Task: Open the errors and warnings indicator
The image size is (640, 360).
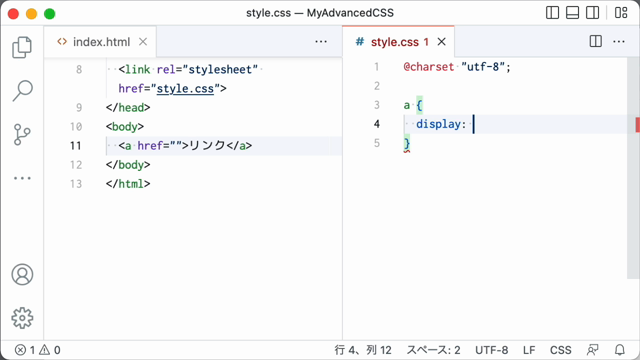Action: [x=38, y=350]
